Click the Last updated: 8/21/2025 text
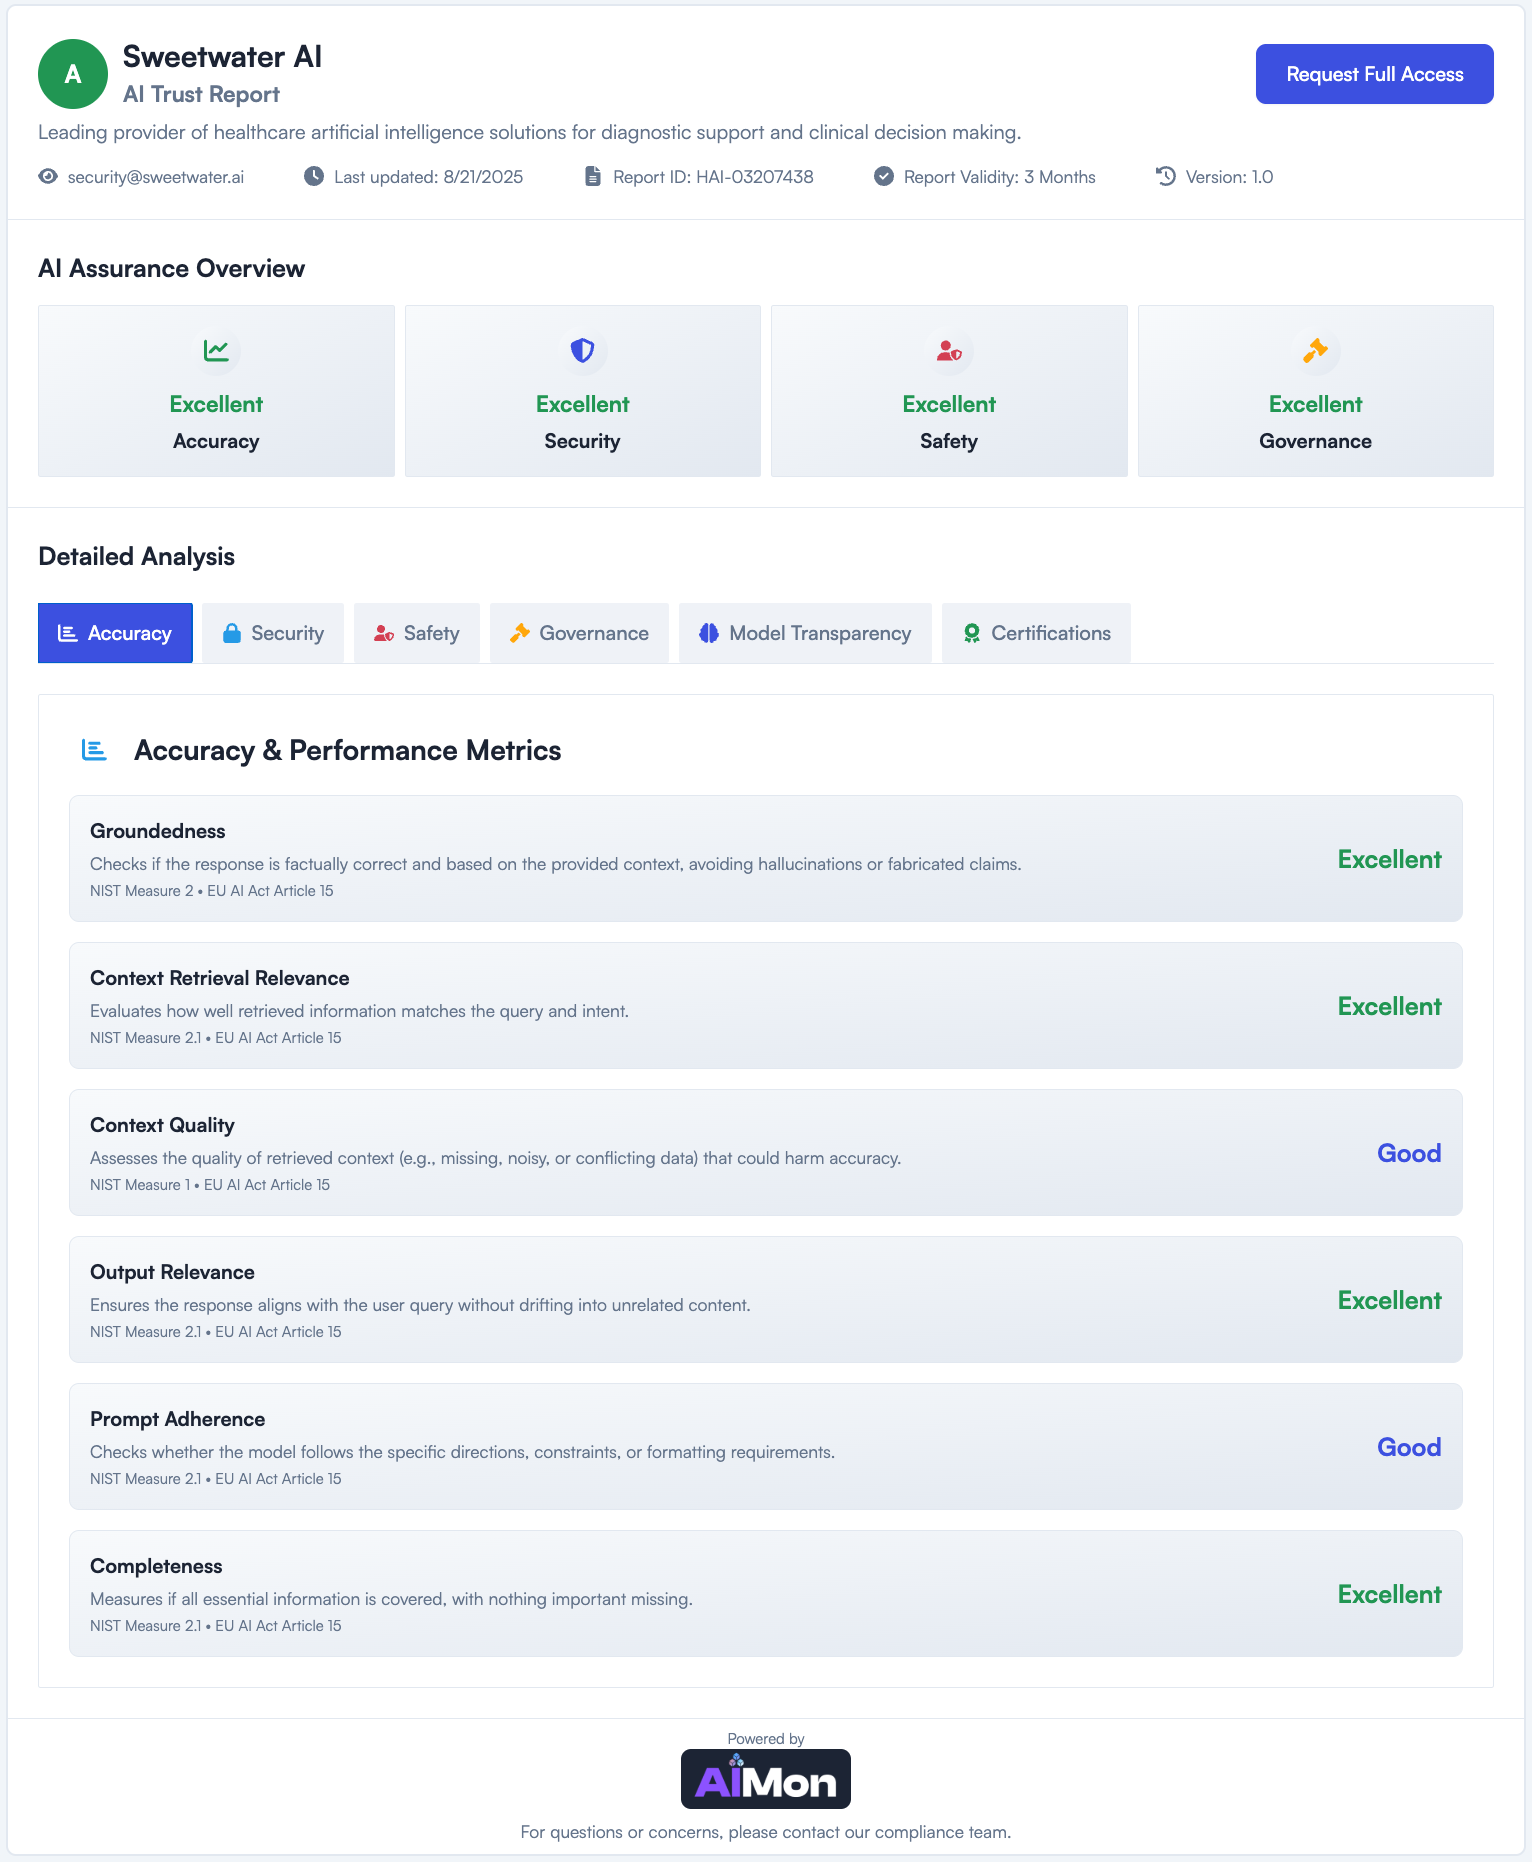The width and height of the screenshot is (1532, 1862). (x=429, y=177)
